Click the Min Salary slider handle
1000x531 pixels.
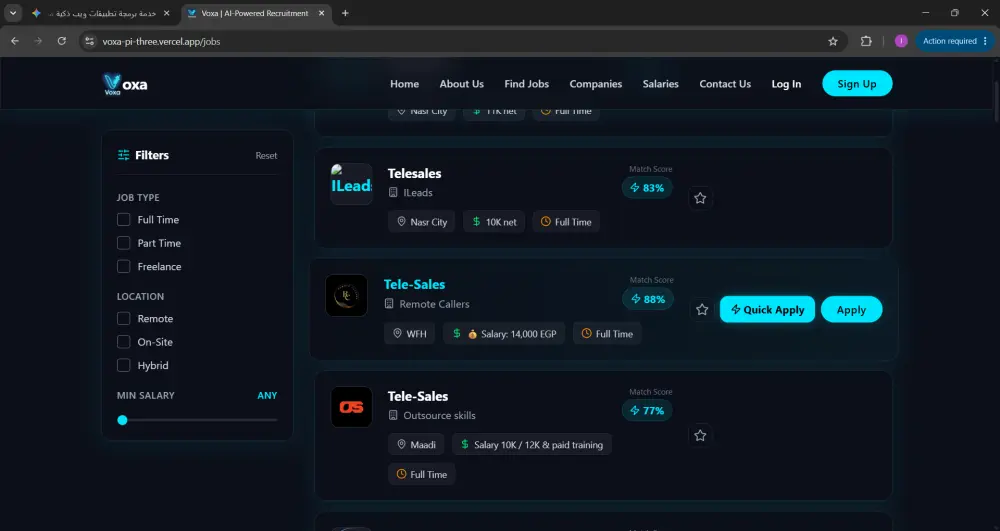pos(122,420)
